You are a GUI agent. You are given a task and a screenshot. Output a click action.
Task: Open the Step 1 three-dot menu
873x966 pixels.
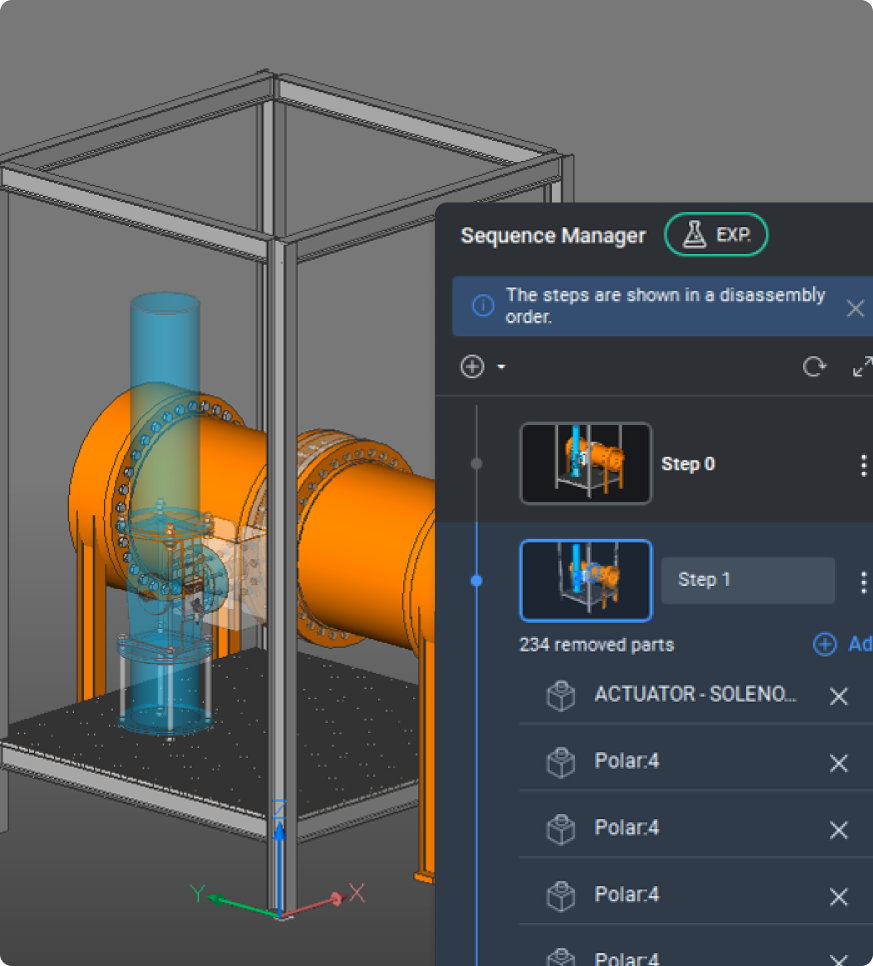863,582
